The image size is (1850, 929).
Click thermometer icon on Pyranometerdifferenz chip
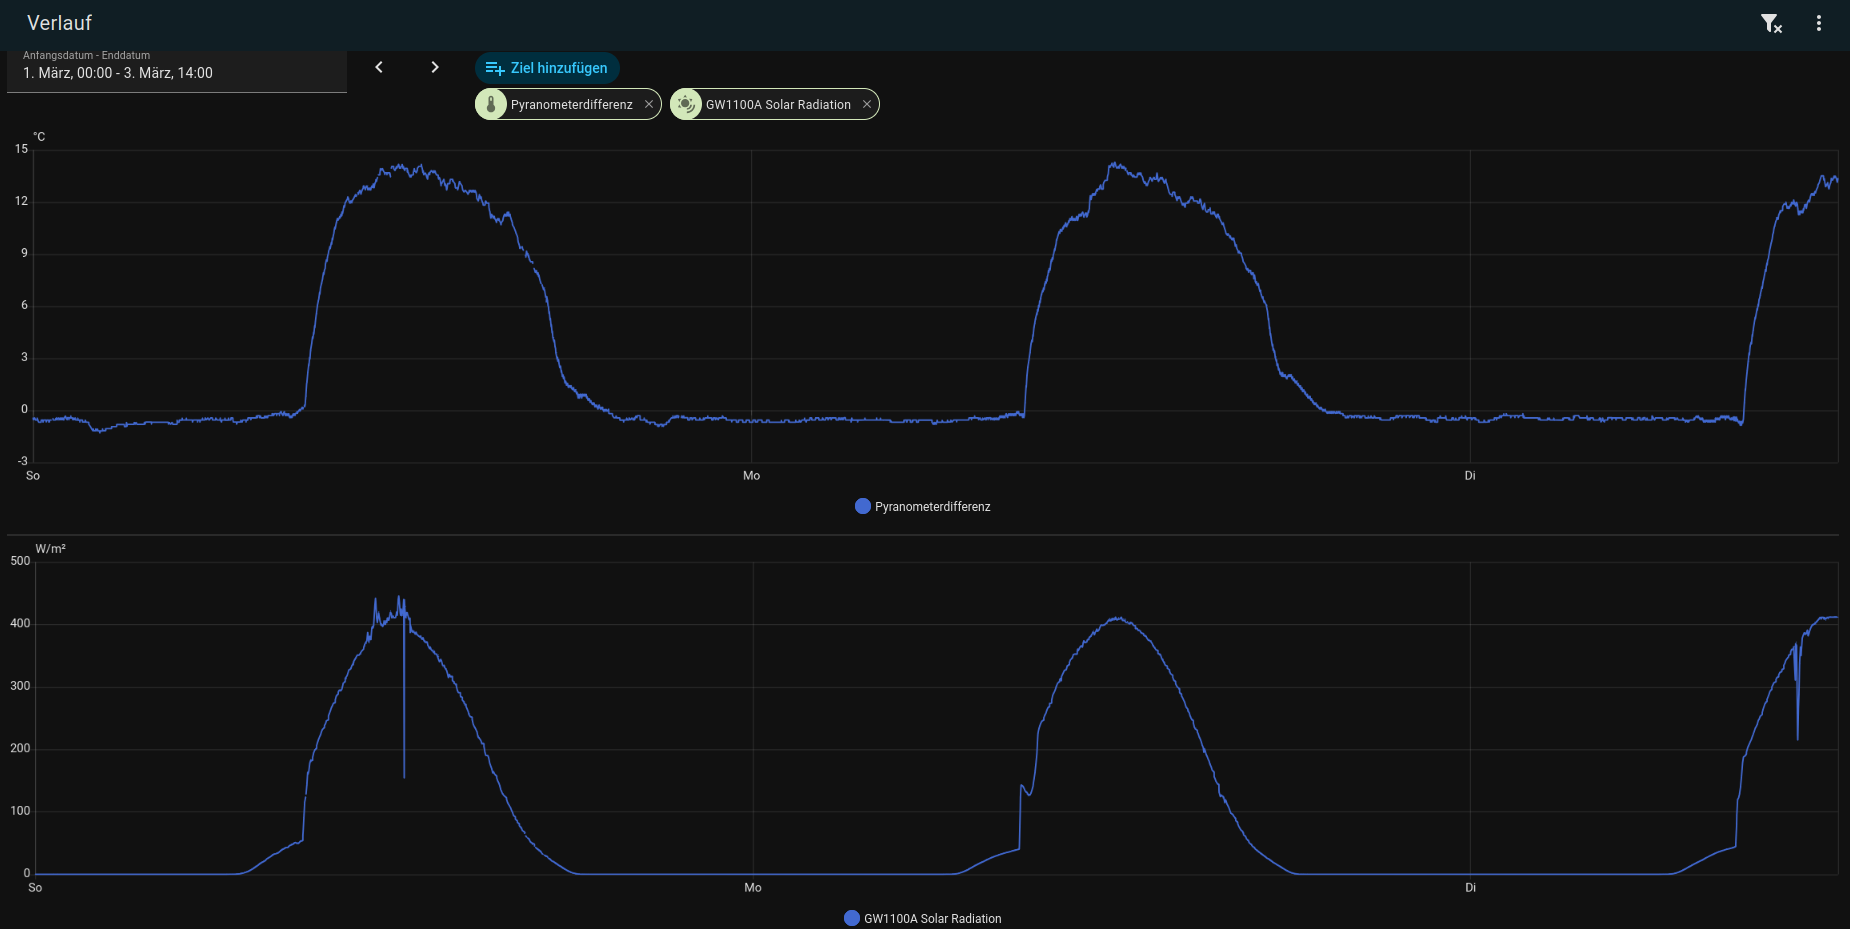[x=491, y=104]
